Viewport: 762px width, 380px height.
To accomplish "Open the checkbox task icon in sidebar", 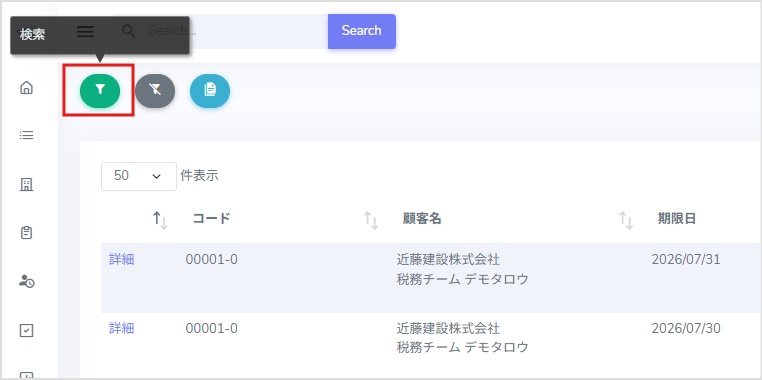I will tap(26, 330).
